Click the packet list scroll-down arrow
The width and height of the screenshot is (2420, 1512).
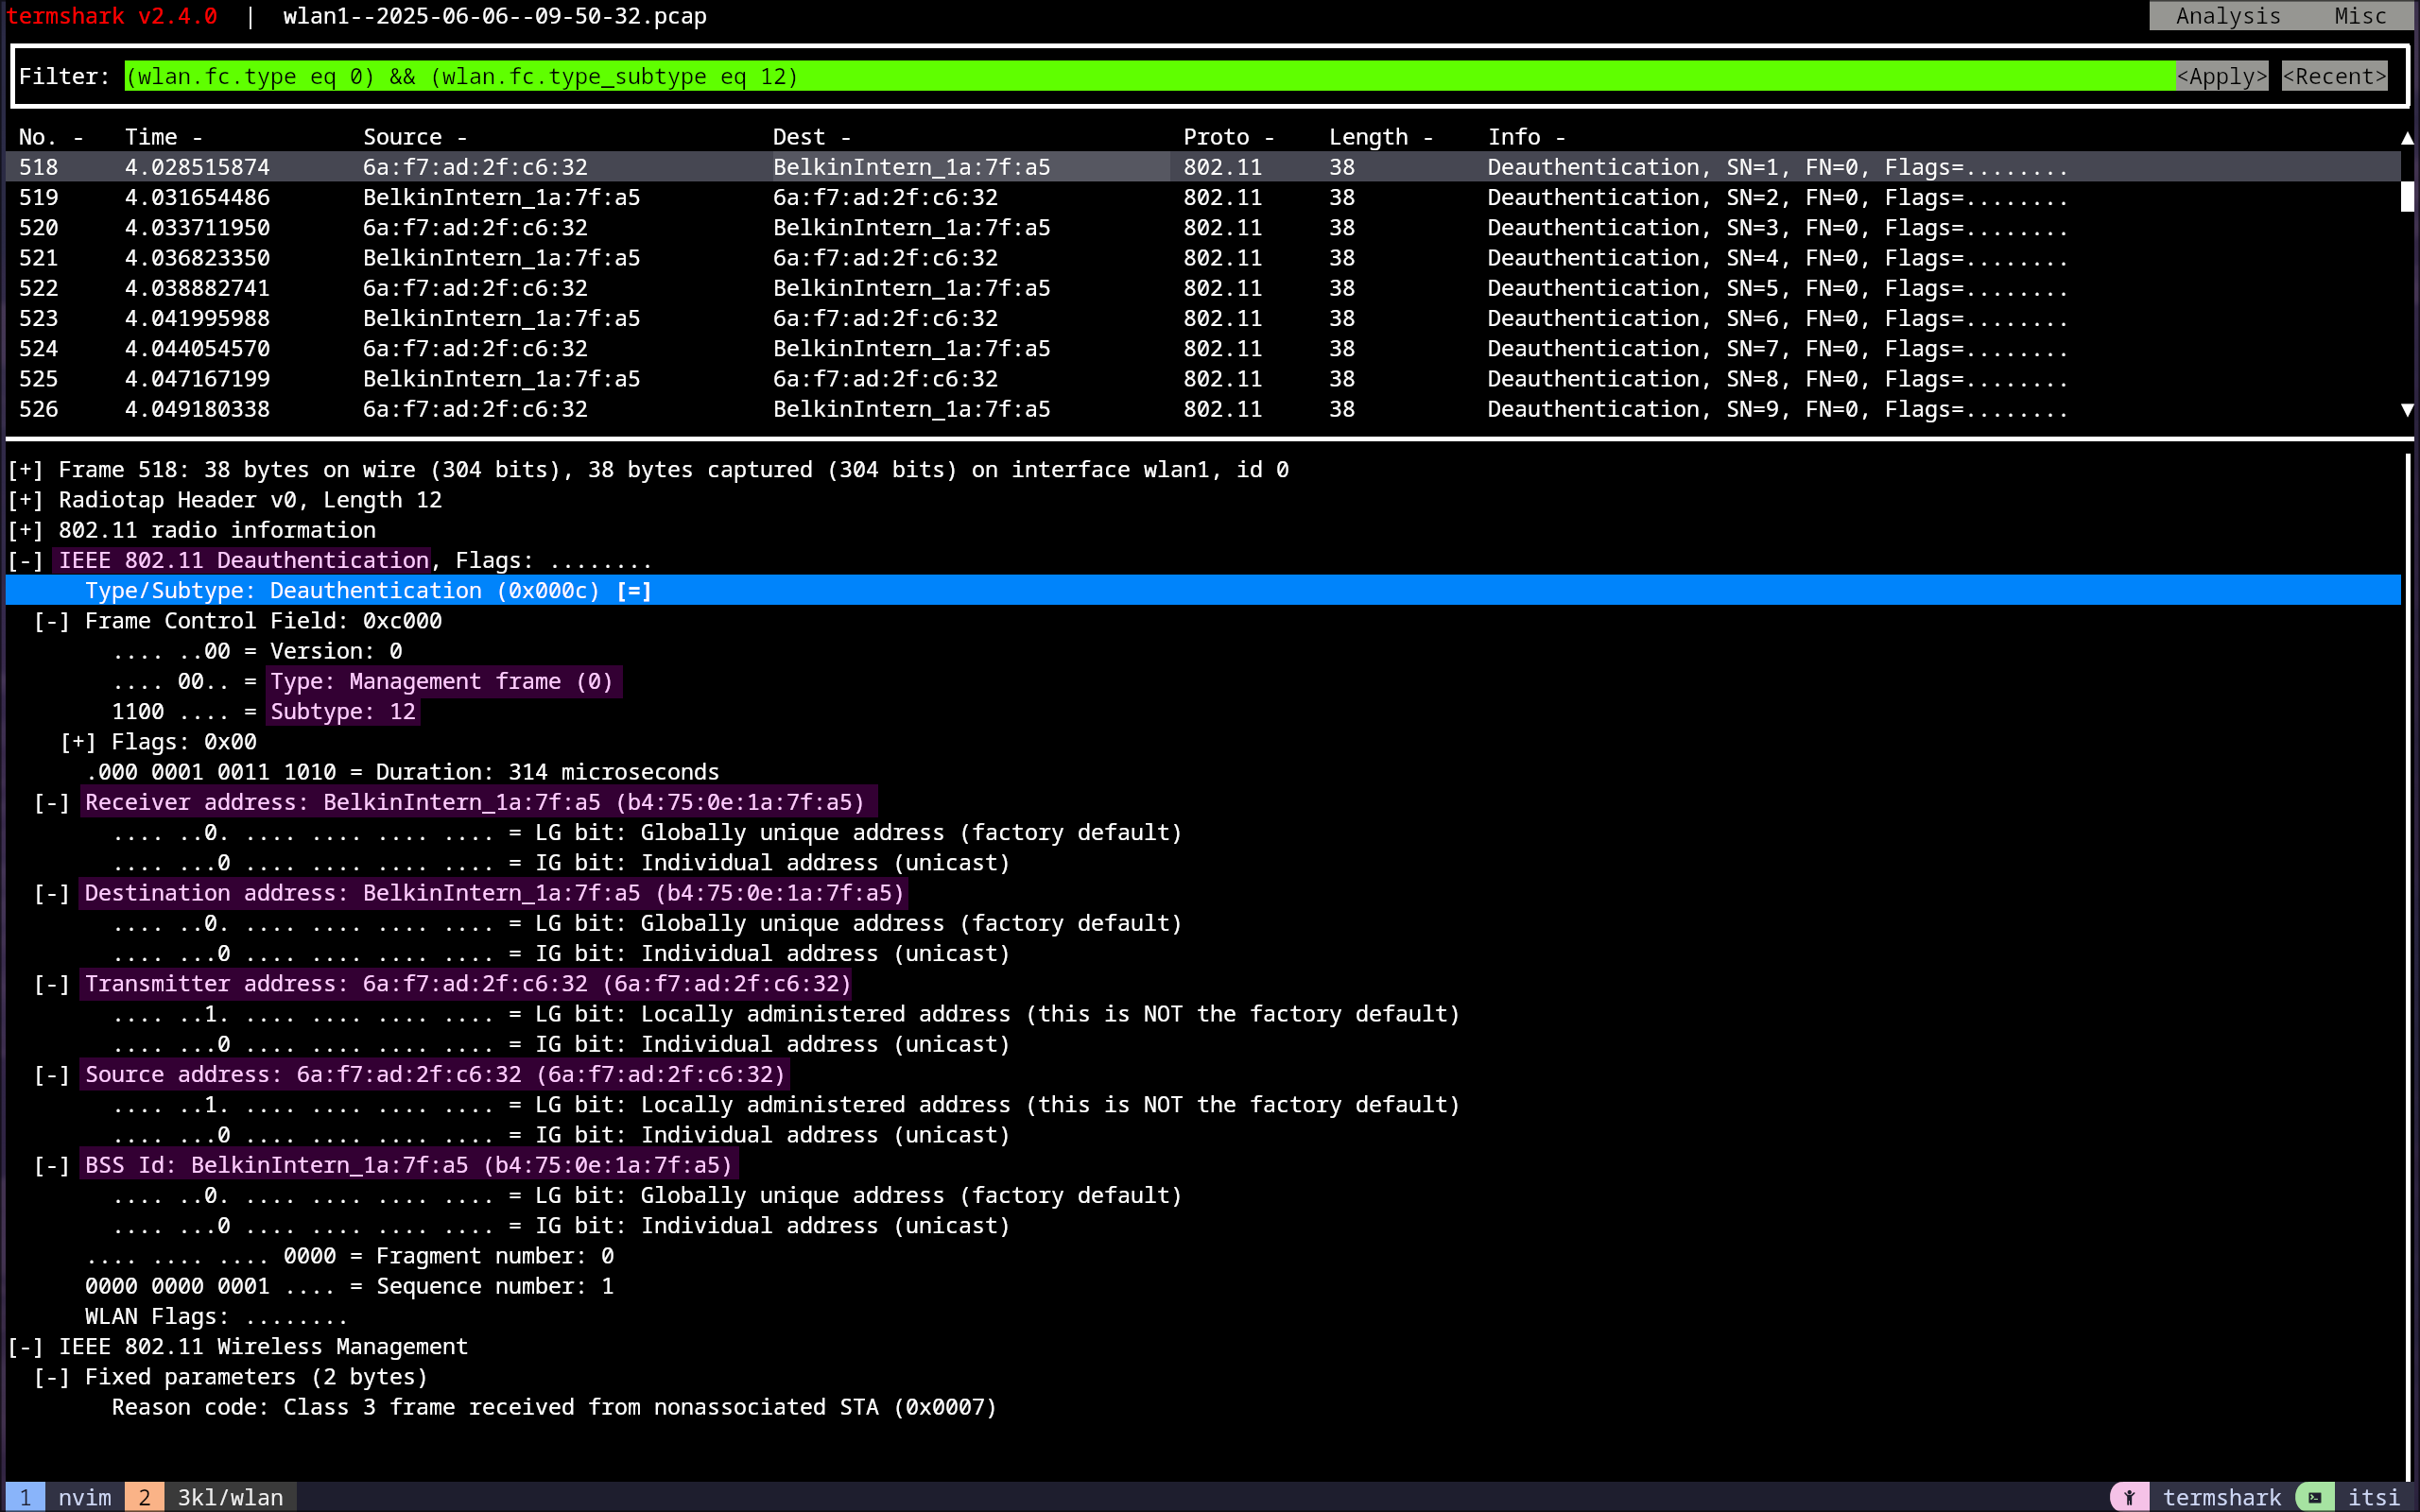point(2407,410)
